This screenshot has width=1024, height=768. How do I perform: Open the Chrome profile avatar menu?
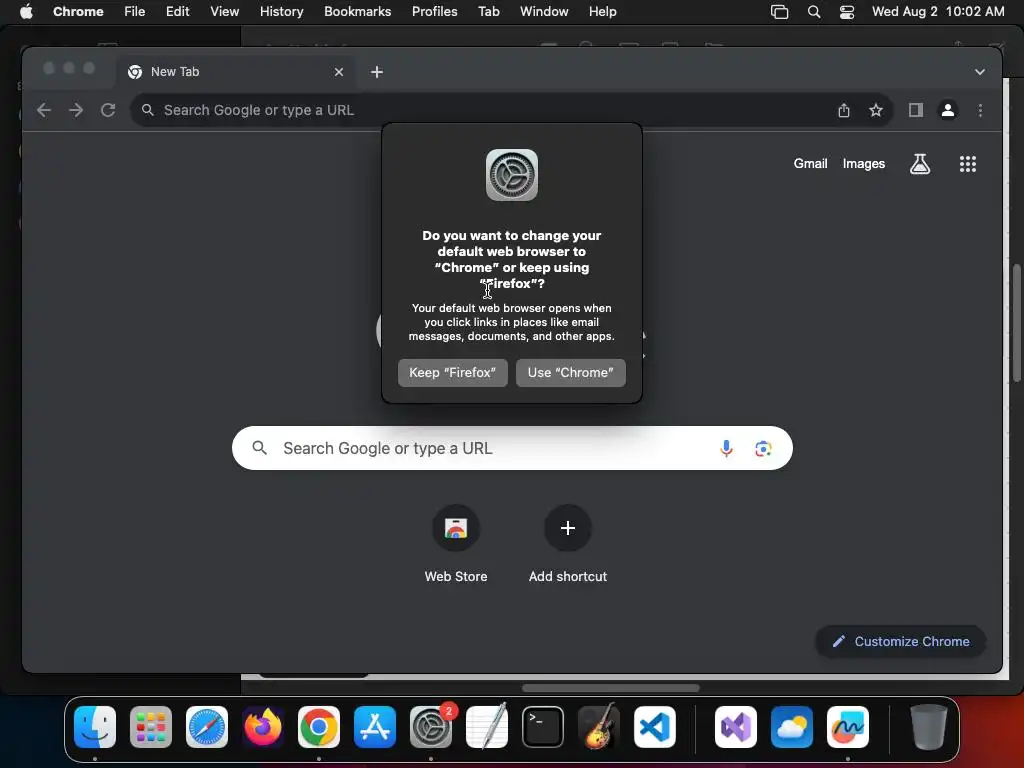point(948,110)
